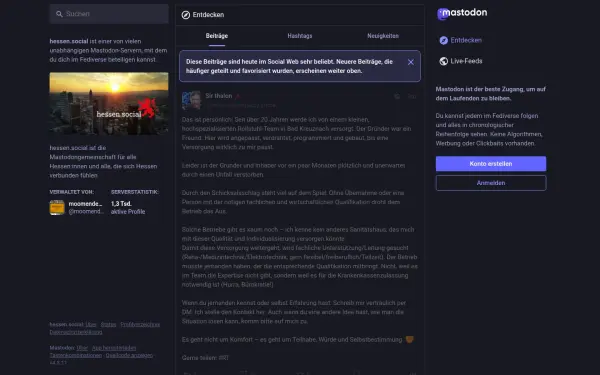Click the post timestamp of Sir thalon's post
This screenshot has height=375, width=600.
tap(412, 96)
